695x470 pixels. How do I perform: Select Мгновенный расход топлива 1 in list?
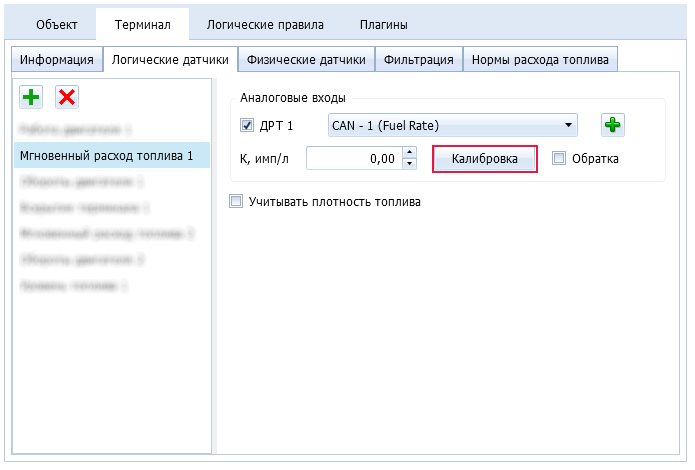tap(107, 155)
